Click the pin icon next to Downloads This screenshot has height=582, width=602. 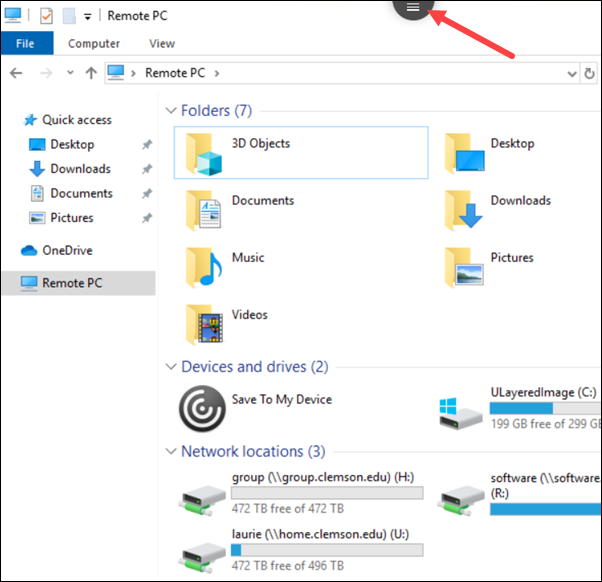[147, 169]
